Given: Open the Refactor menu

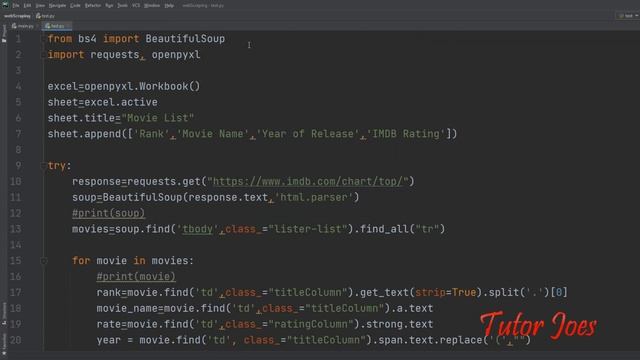Looking at the screenshot, I should click(x=93, y=6).
